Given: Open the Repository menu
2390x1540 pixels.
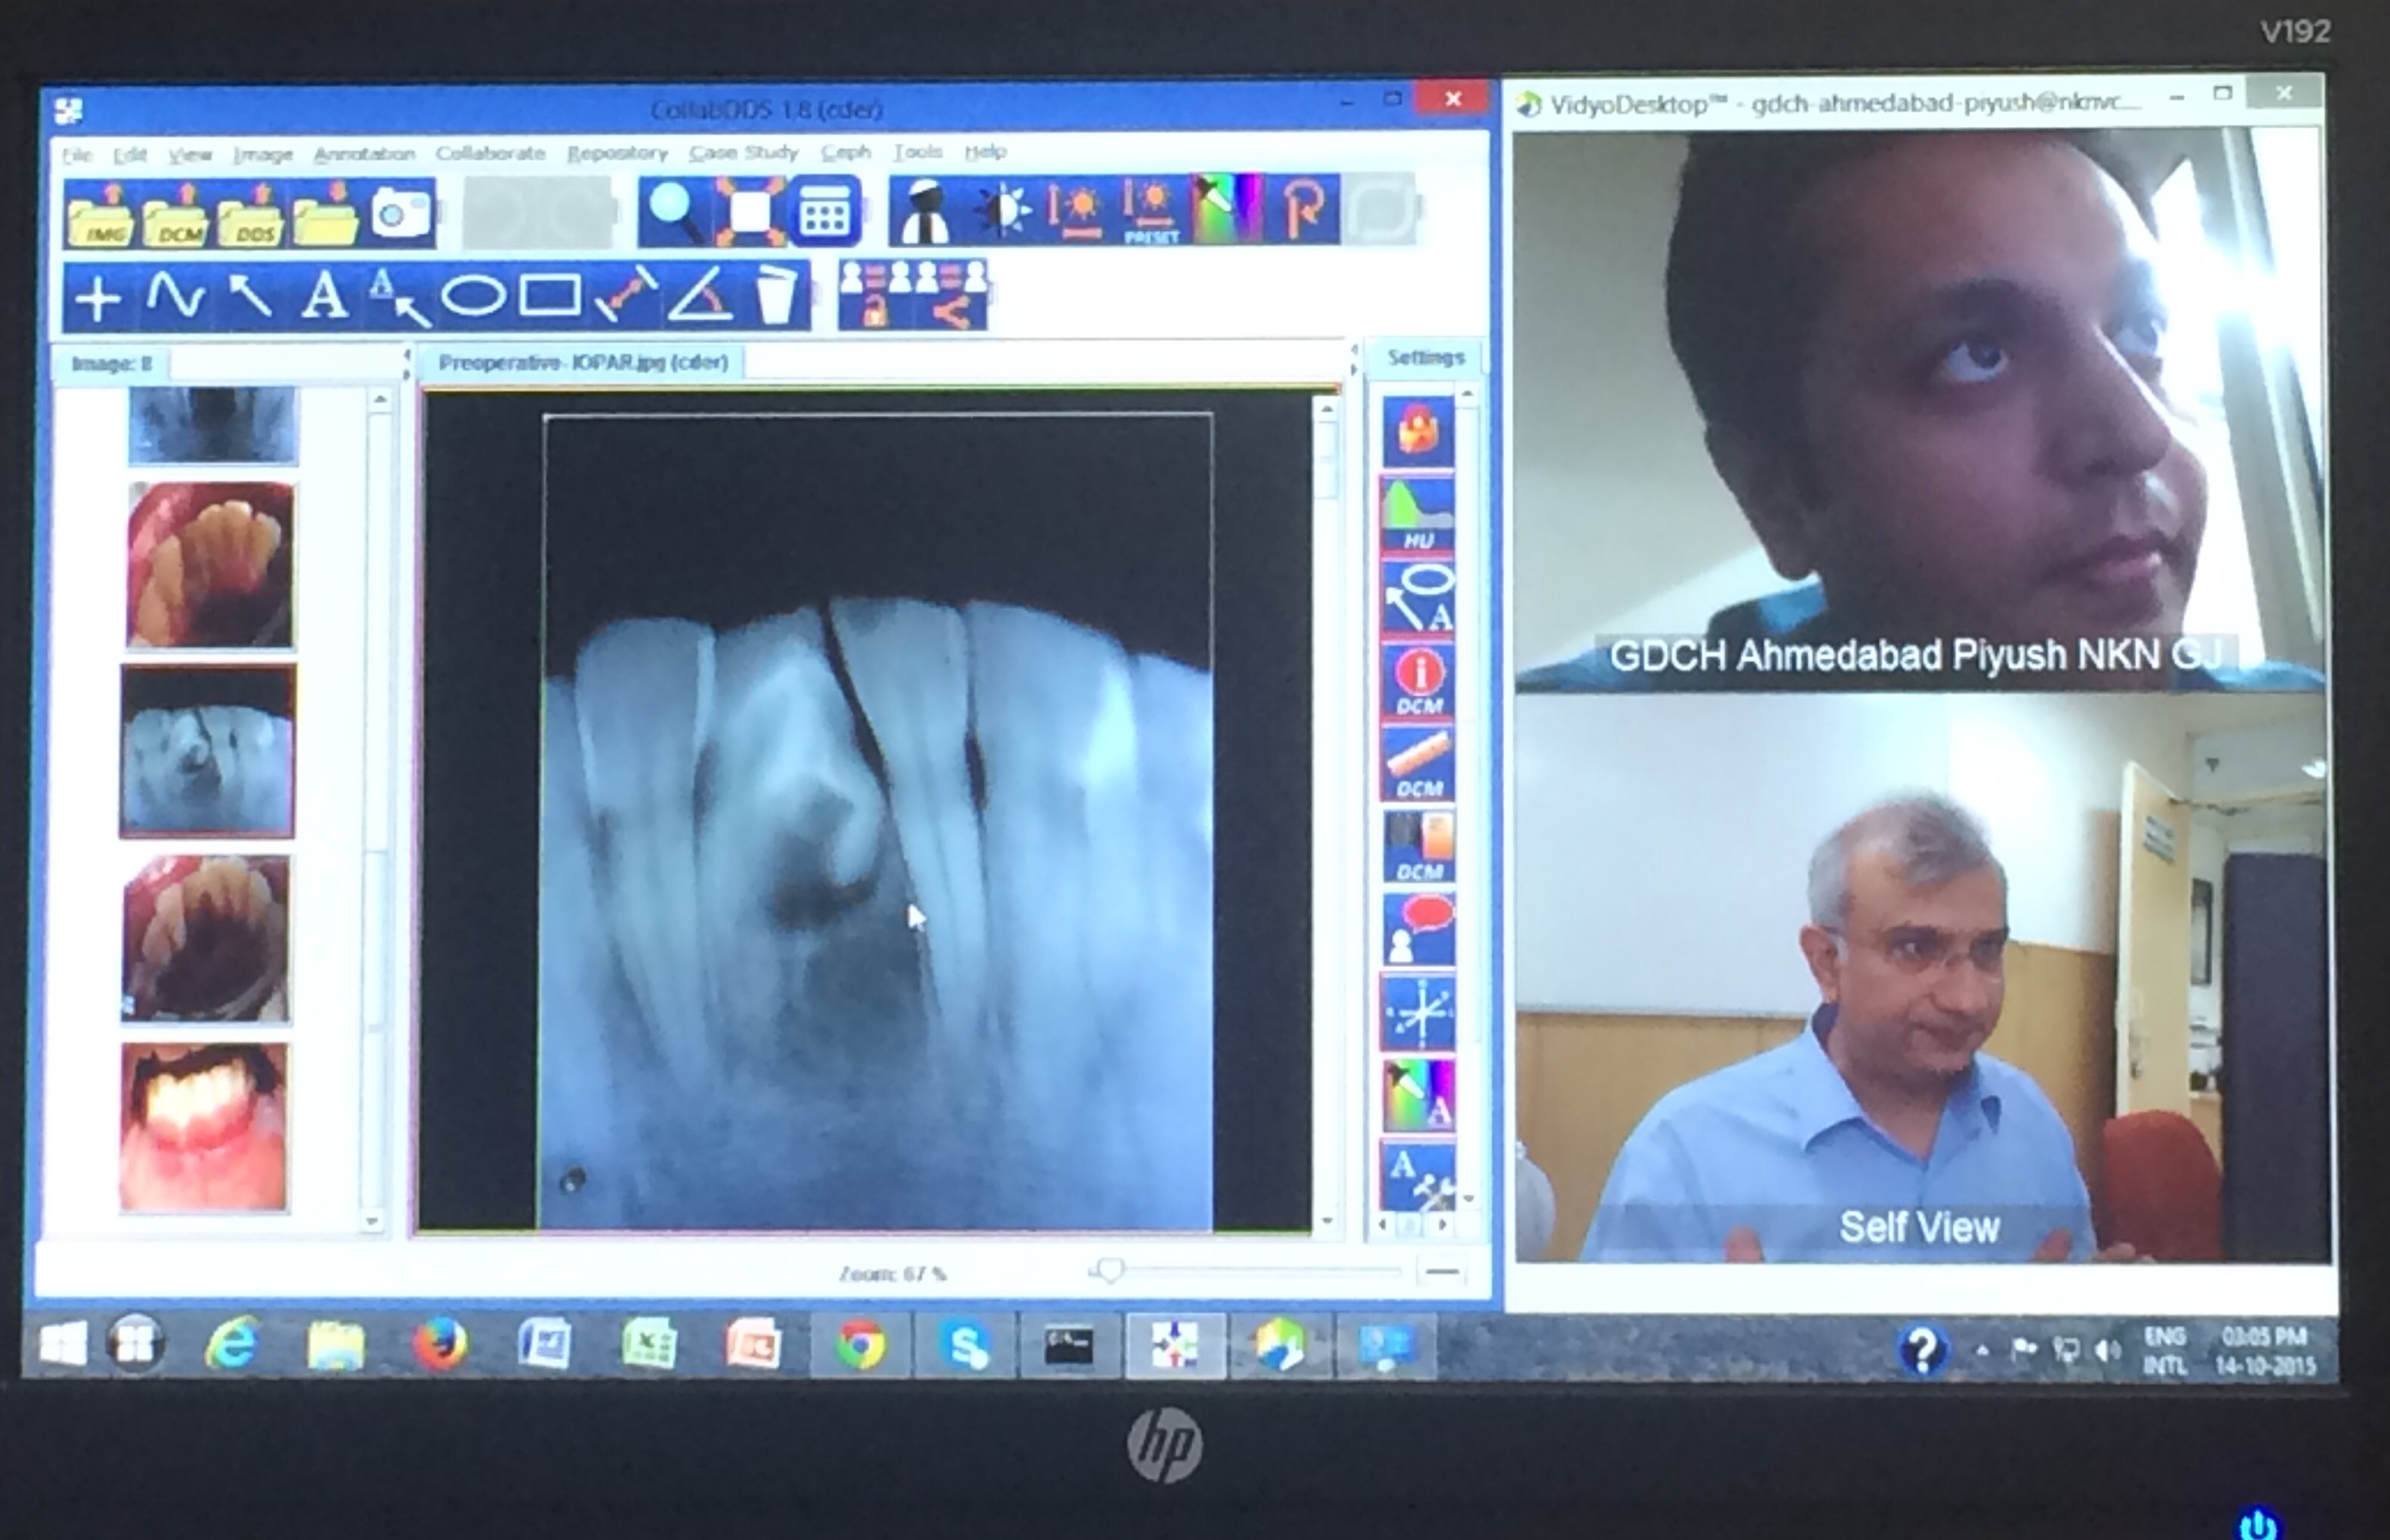Looking at the screenshot, I should [617, 153].
